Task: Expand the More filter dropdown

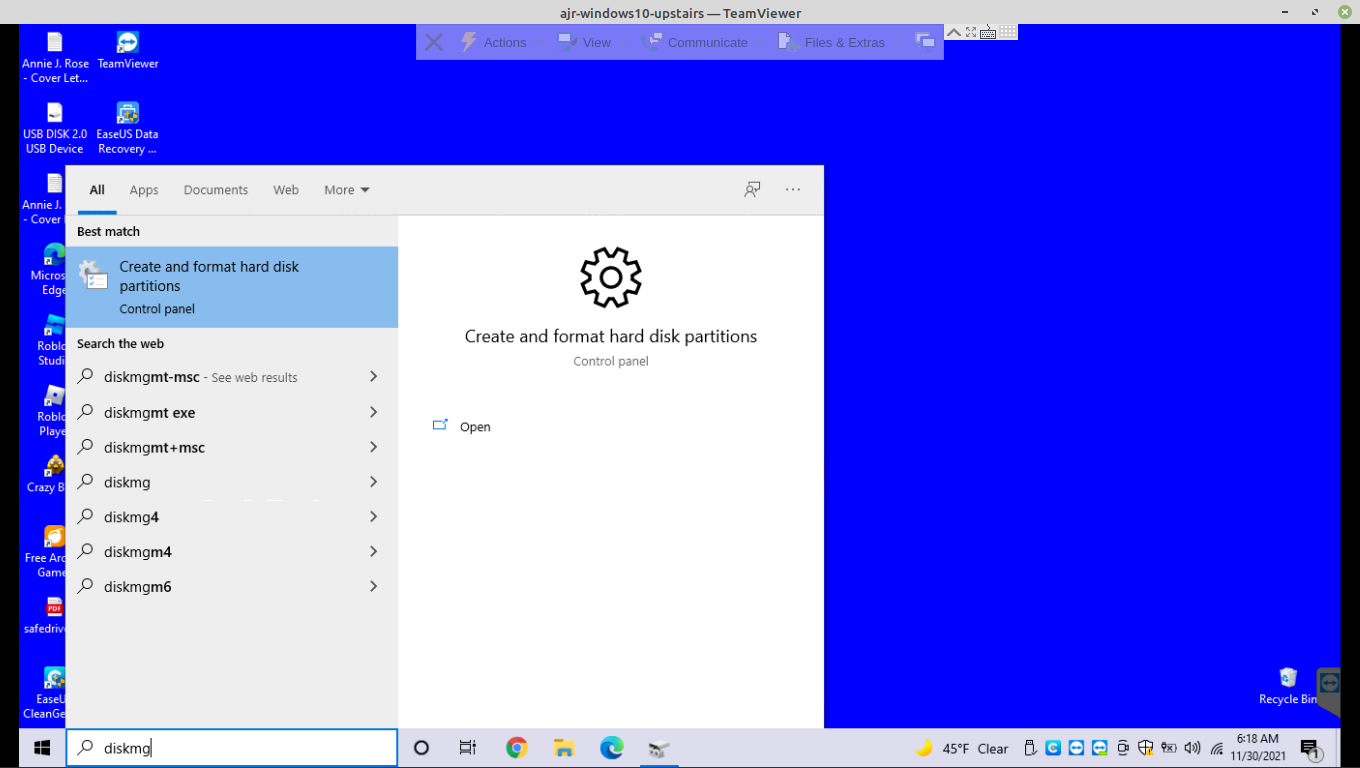Action: tap(346, 190)
